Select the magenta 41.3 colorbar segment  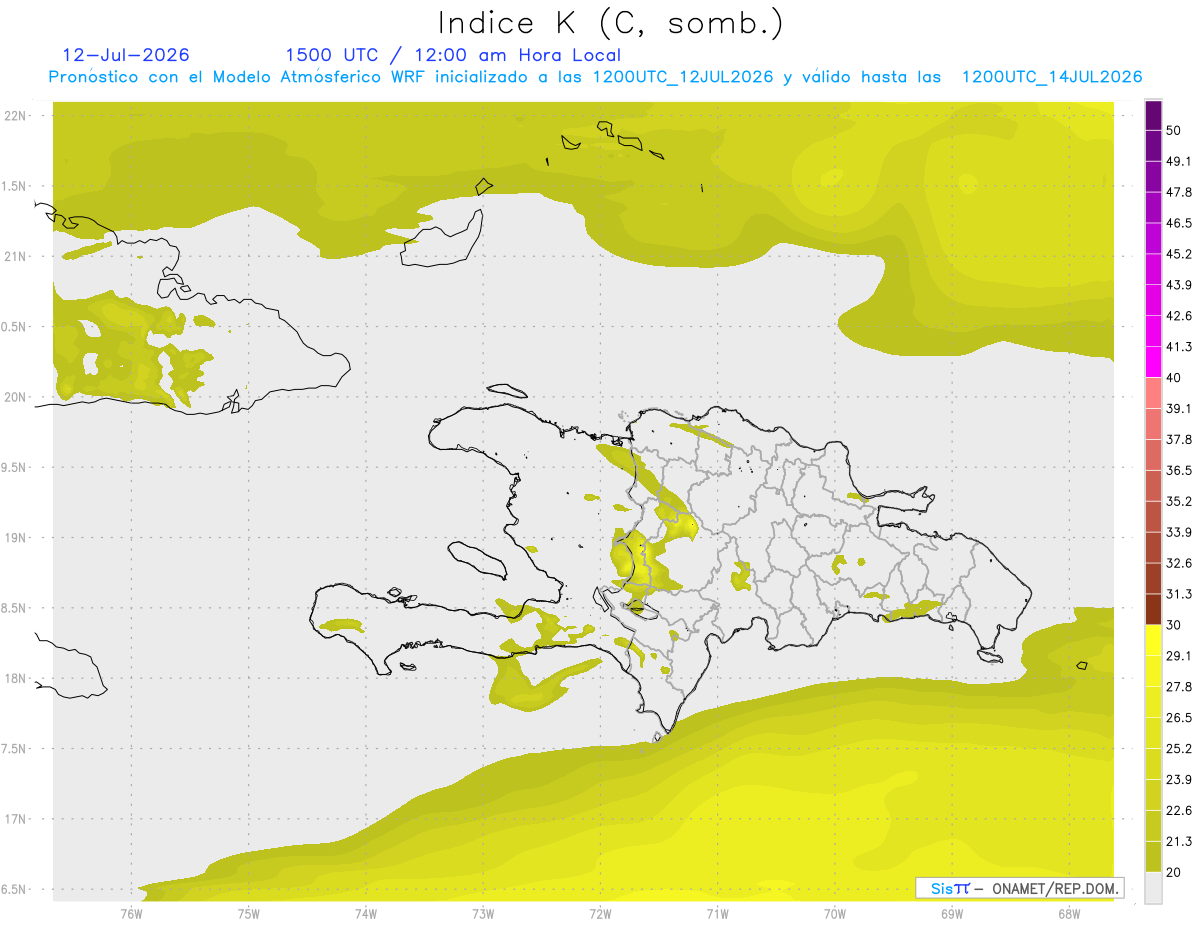(x=1153, y=361)
